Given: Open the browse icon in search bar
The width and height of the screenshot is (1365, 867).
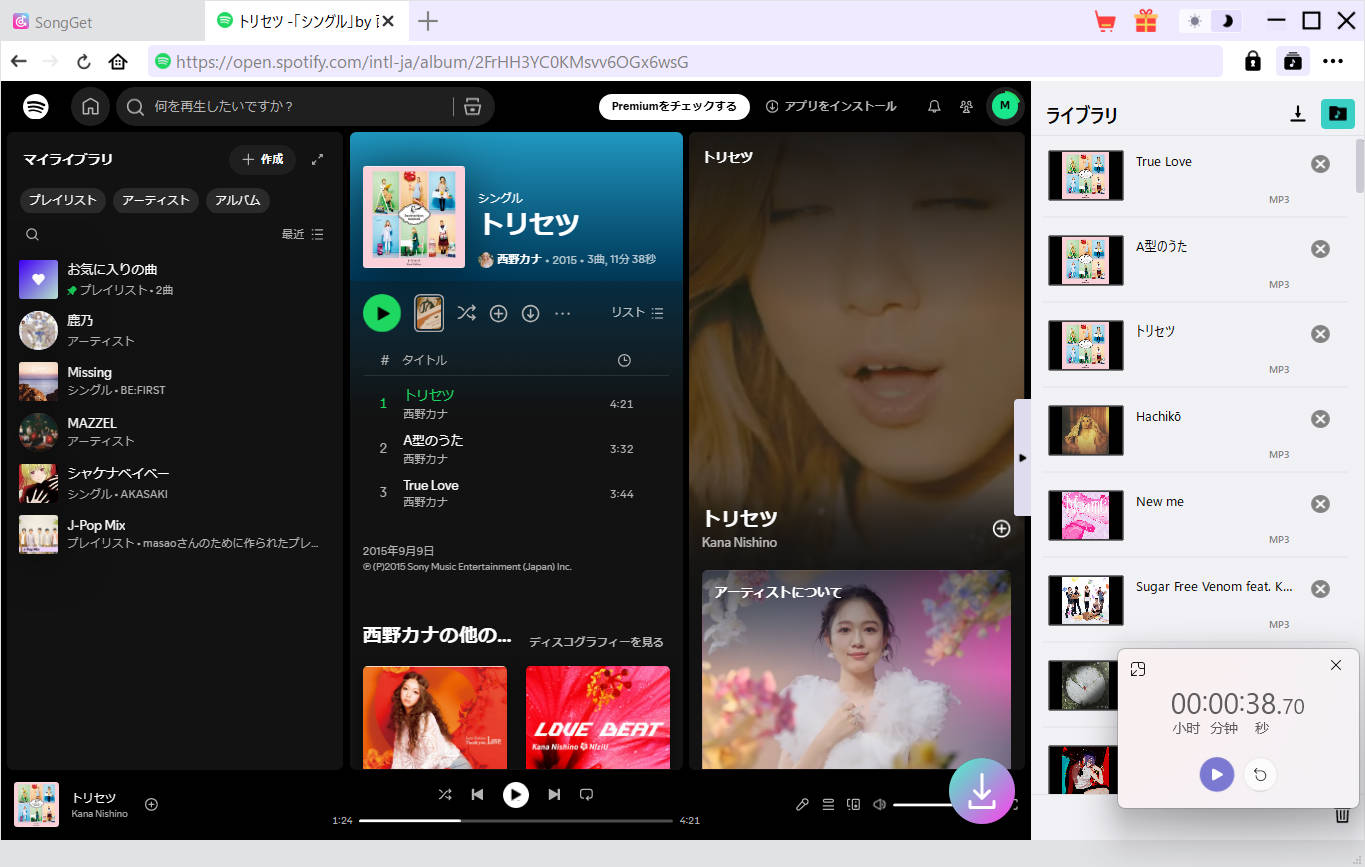Looking at the screenshot, I should coord(473,106).
